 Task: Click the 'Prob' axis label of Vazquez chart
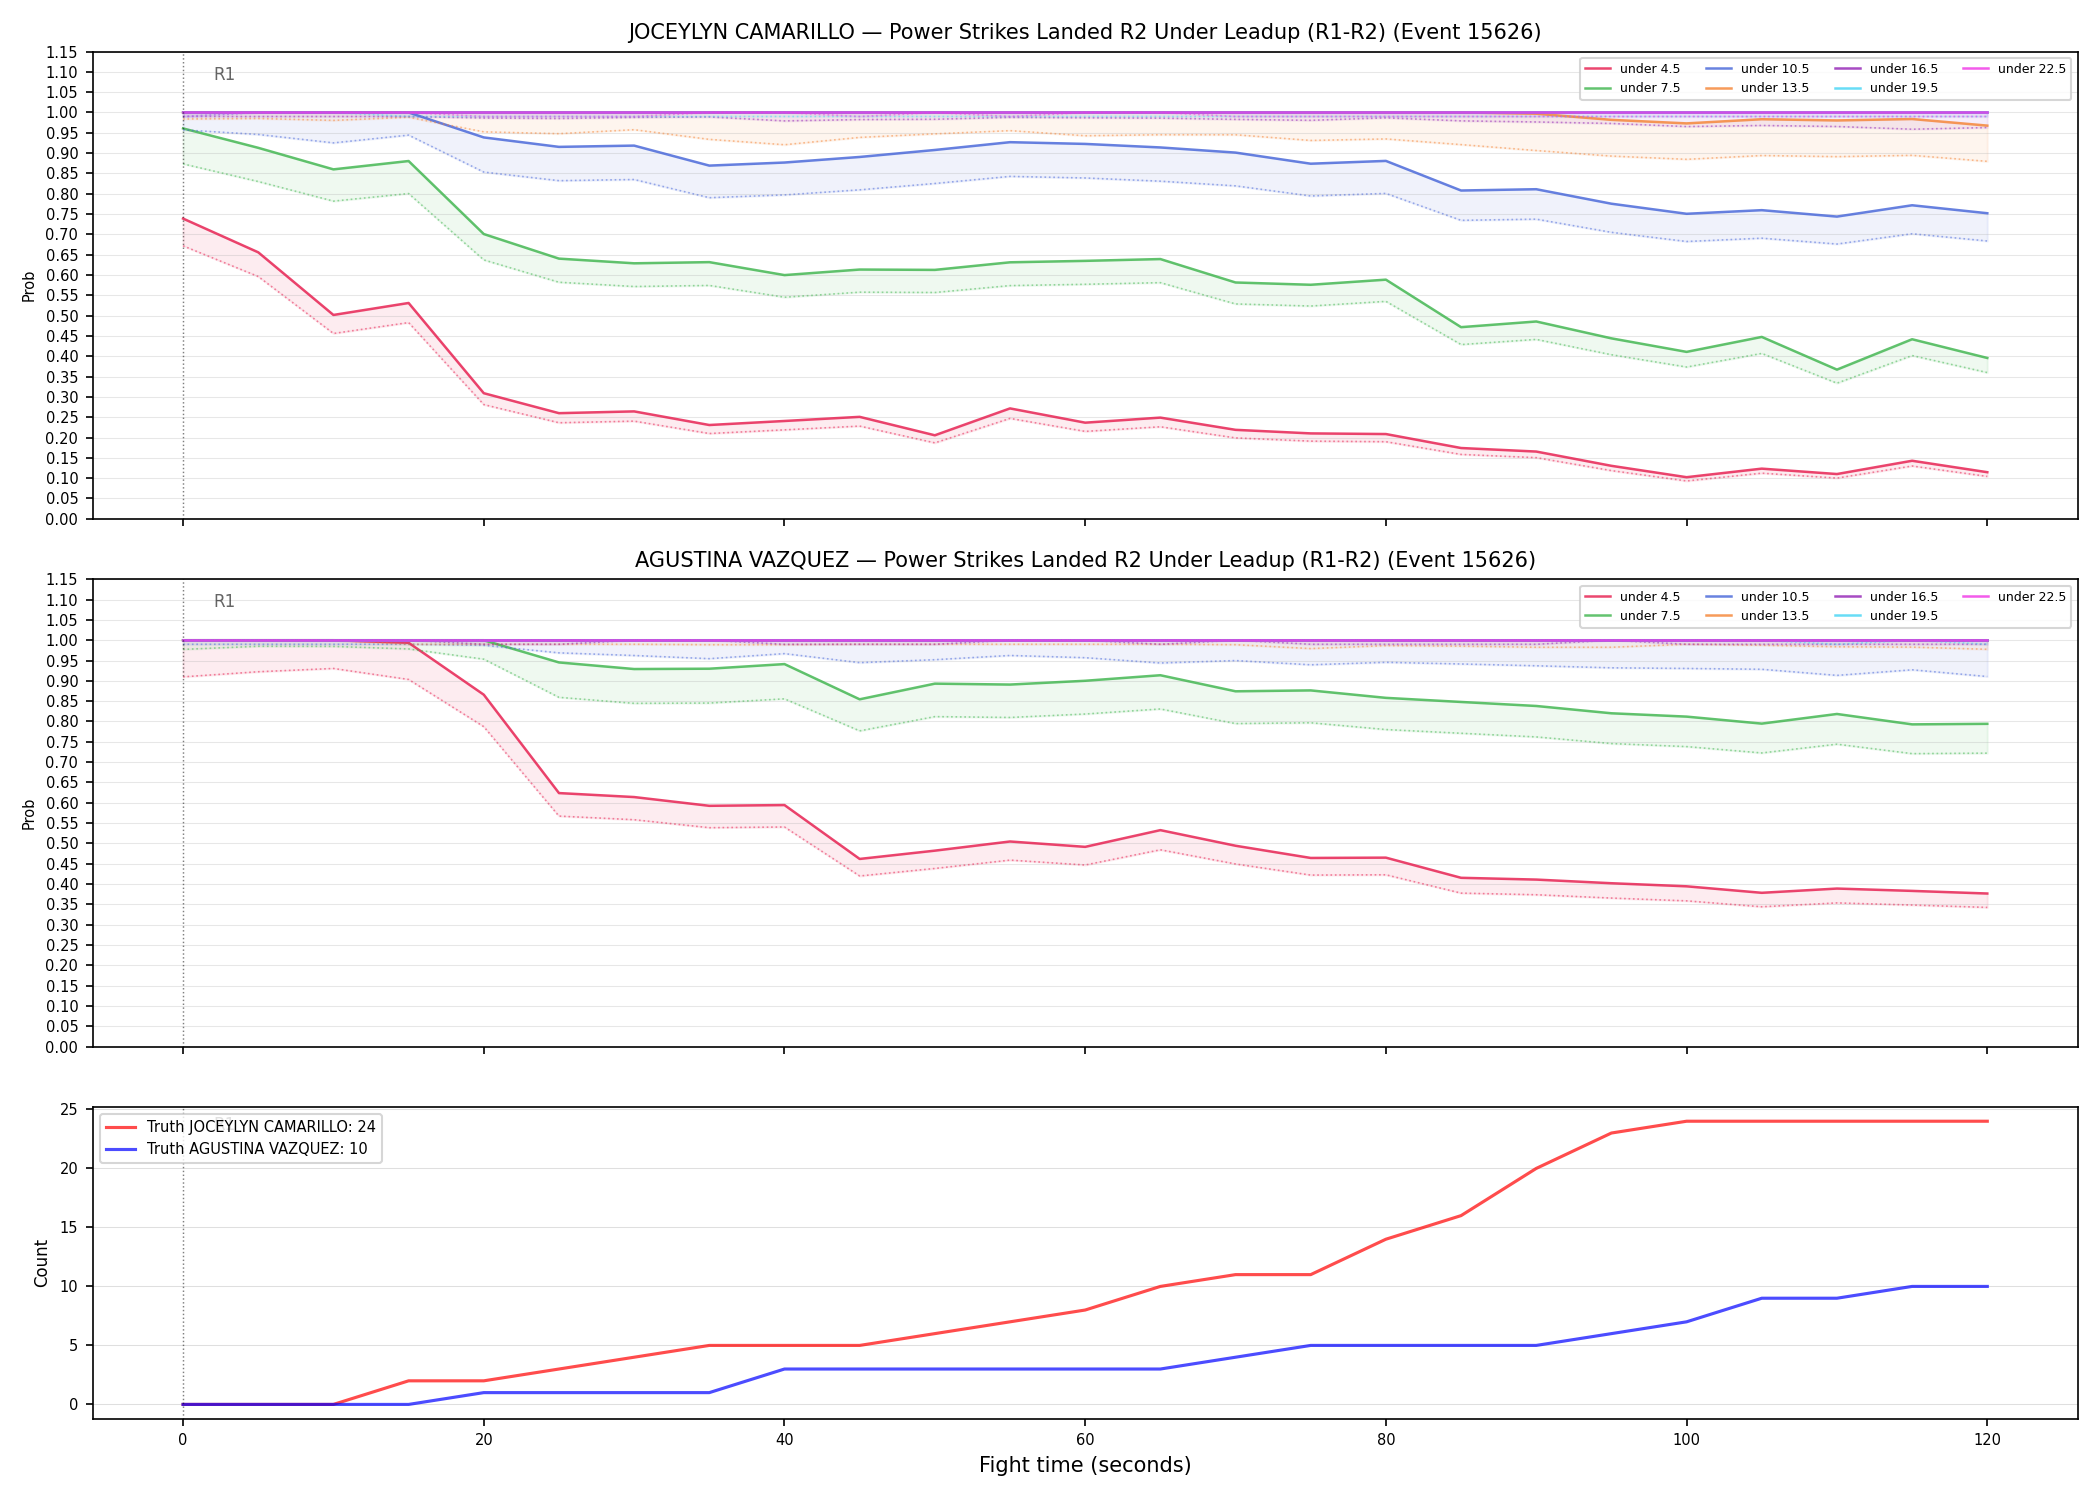29,814
